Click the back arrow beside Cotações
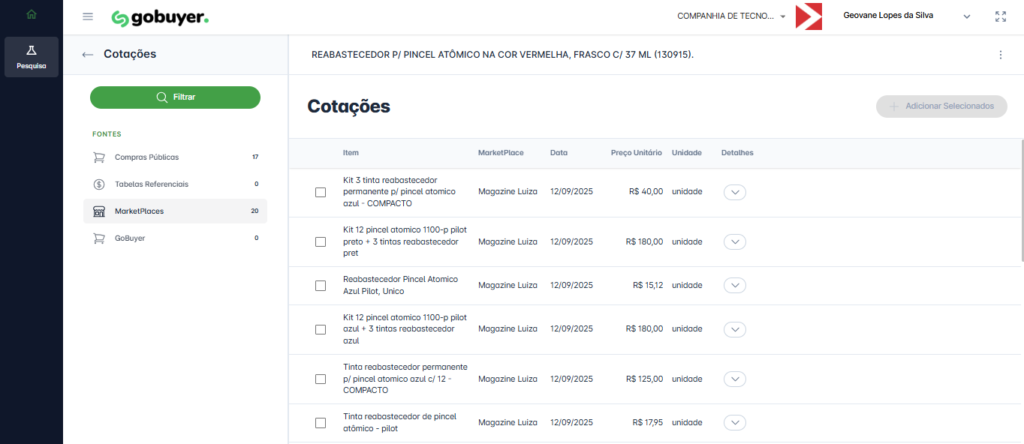Viewport: 1024px width, 444px height. [88, 54]
